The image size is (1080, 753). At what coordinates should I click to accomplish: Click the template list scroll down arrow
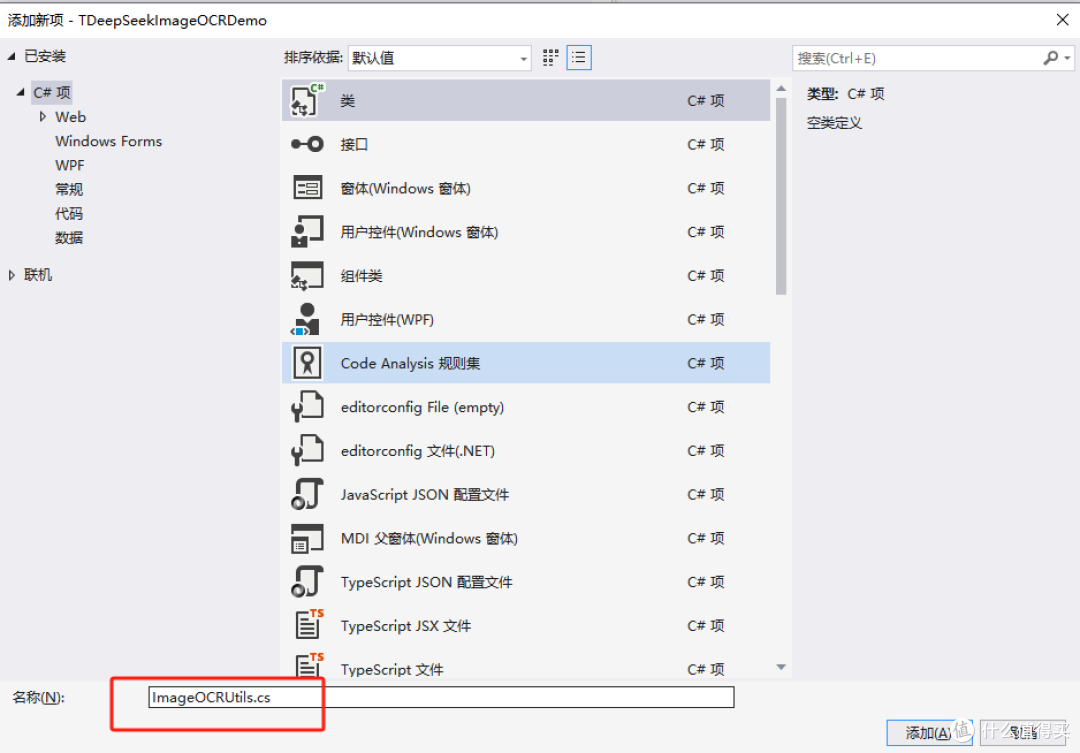(x=781, y=667)
